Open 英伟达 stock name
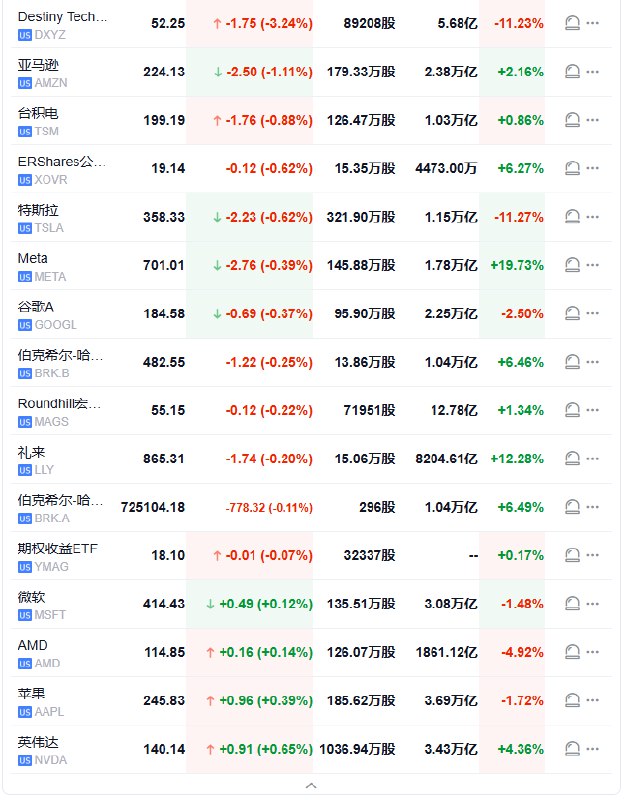The width and height of the screenshot is (626, 800). (38, 742)
